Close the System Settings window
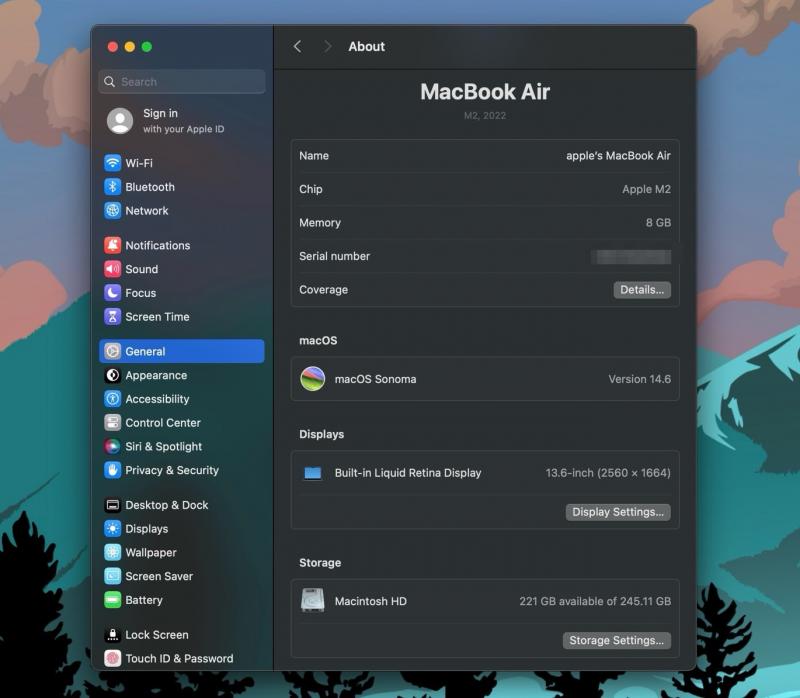This screenshot has width=800, height=698. pyautogui.click(x=113, y=47)
